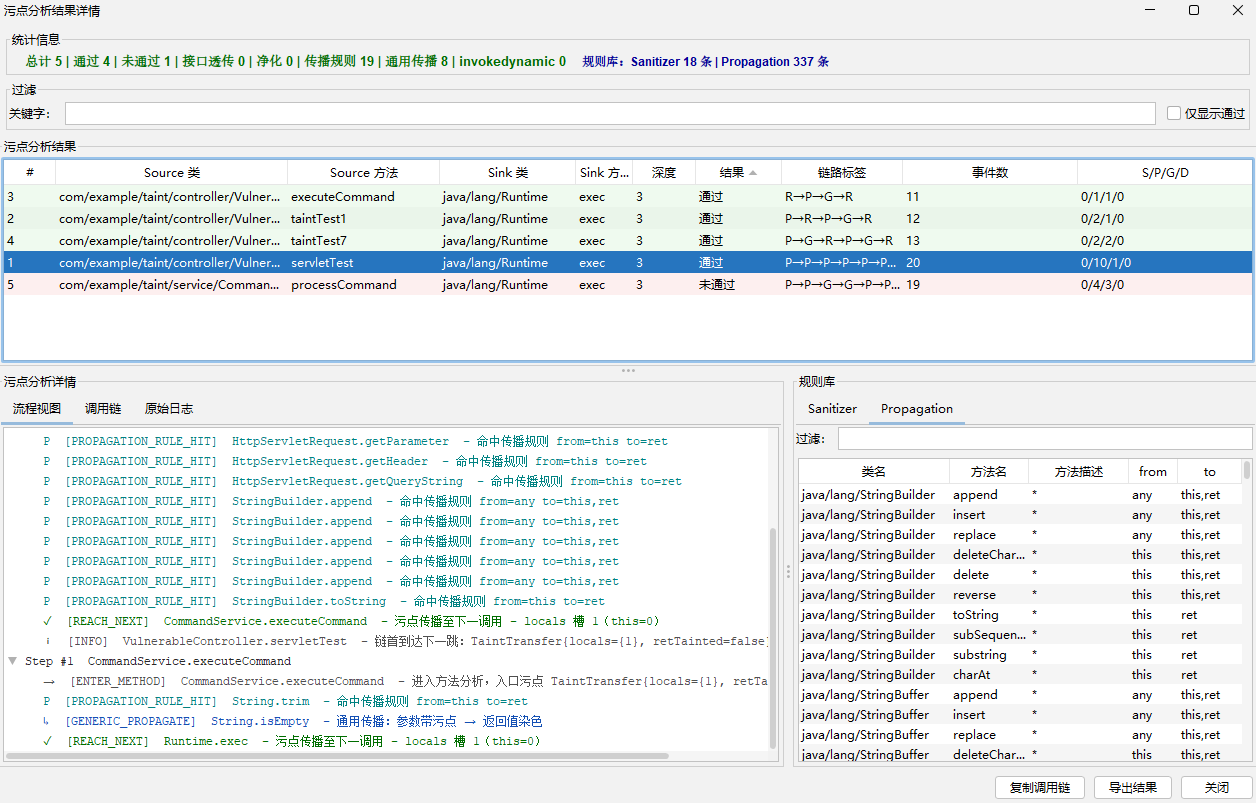Click the sort arrow on 结果 column header
Viewport: 1256px width, 803px height.
click(x=753, y=173)
